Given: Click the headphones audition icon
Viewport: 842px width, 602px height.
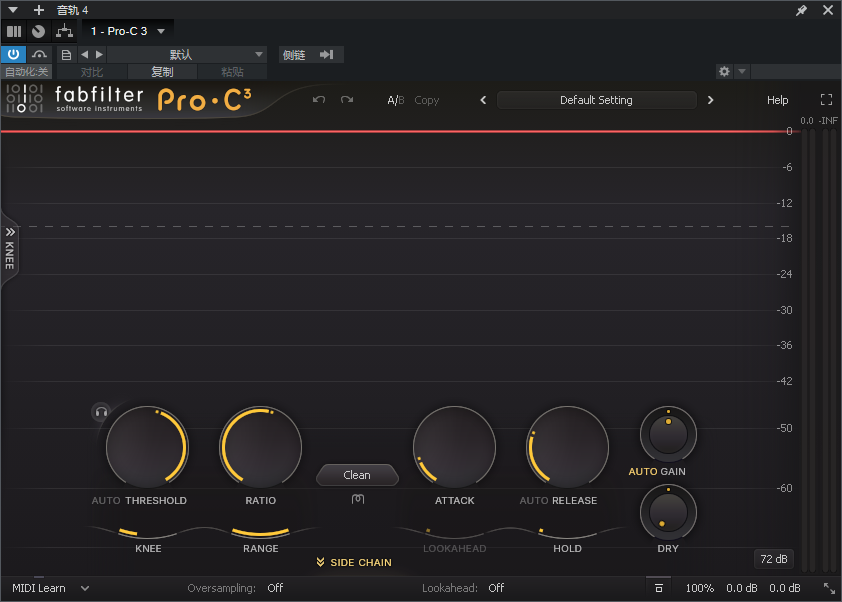Looking at the screenshot, I should click(x=101, y=412).
